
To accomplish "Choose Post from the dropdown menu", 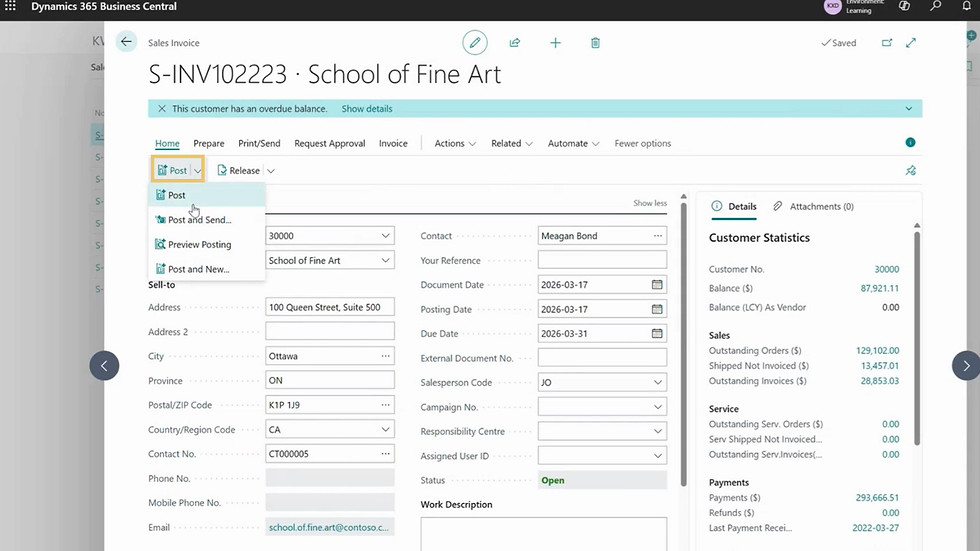I will tap(207, 195).
